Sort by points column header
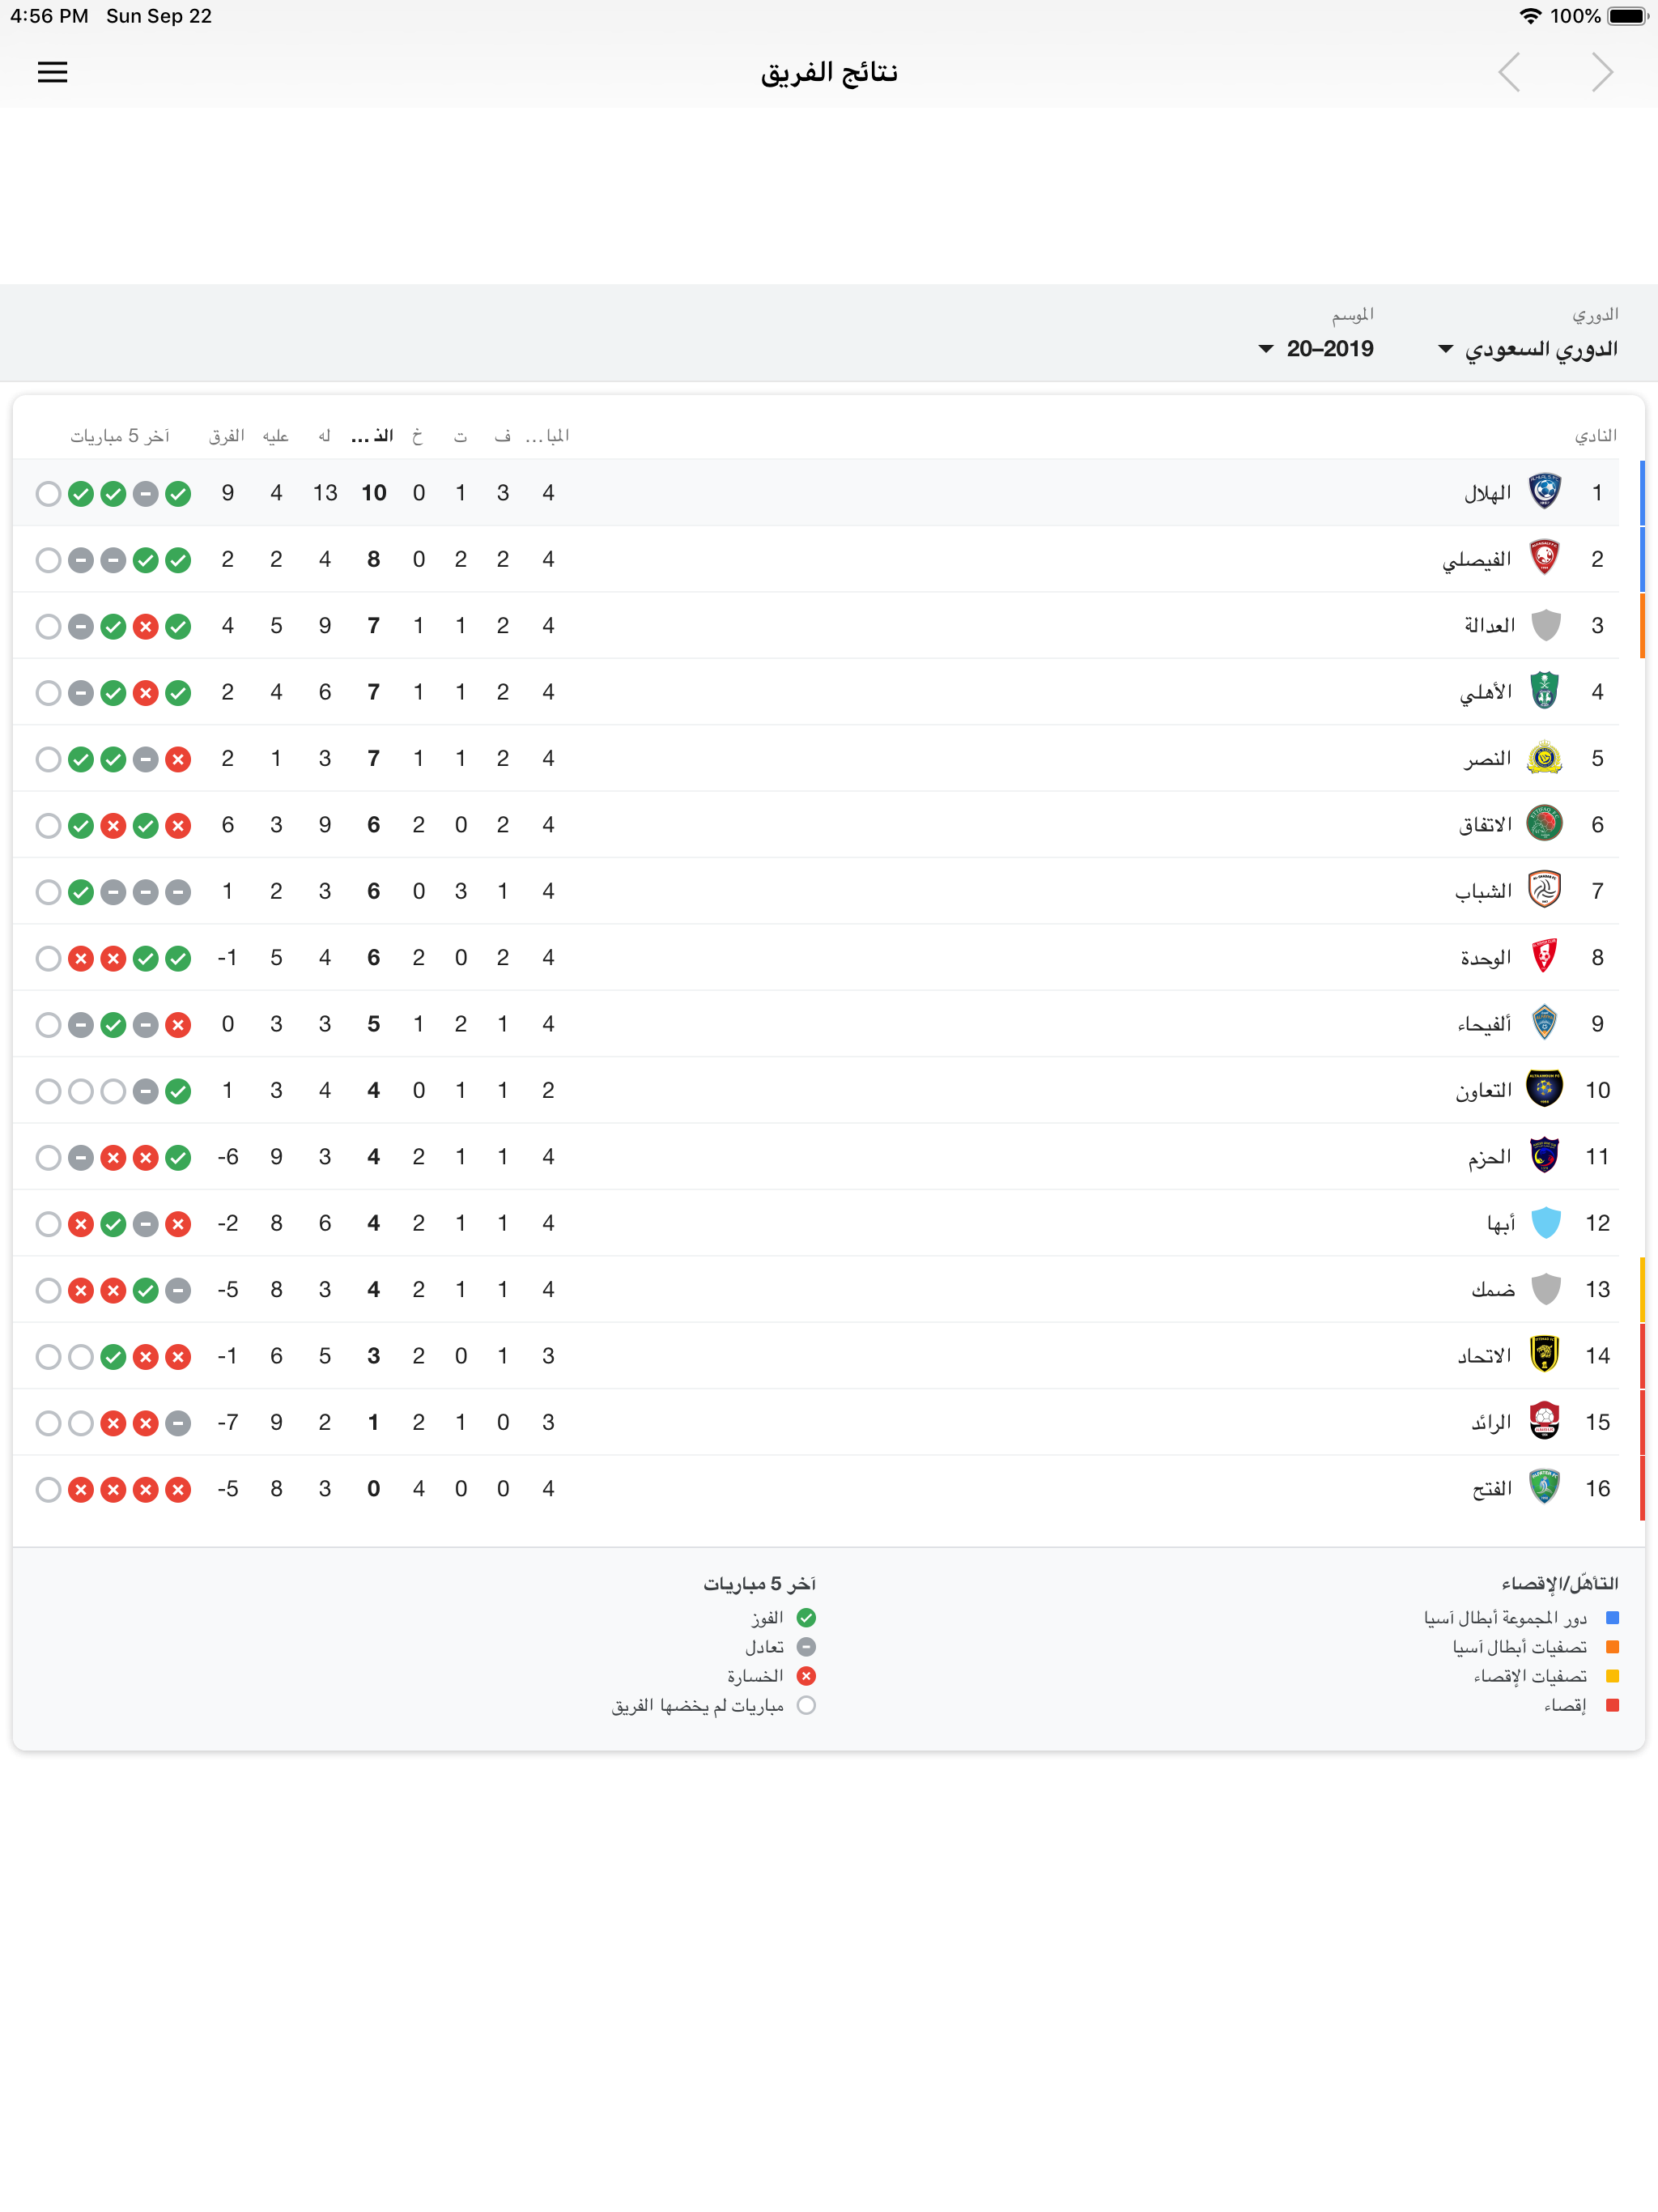This screenshot has height=2212, width=1658. [372, 435]
